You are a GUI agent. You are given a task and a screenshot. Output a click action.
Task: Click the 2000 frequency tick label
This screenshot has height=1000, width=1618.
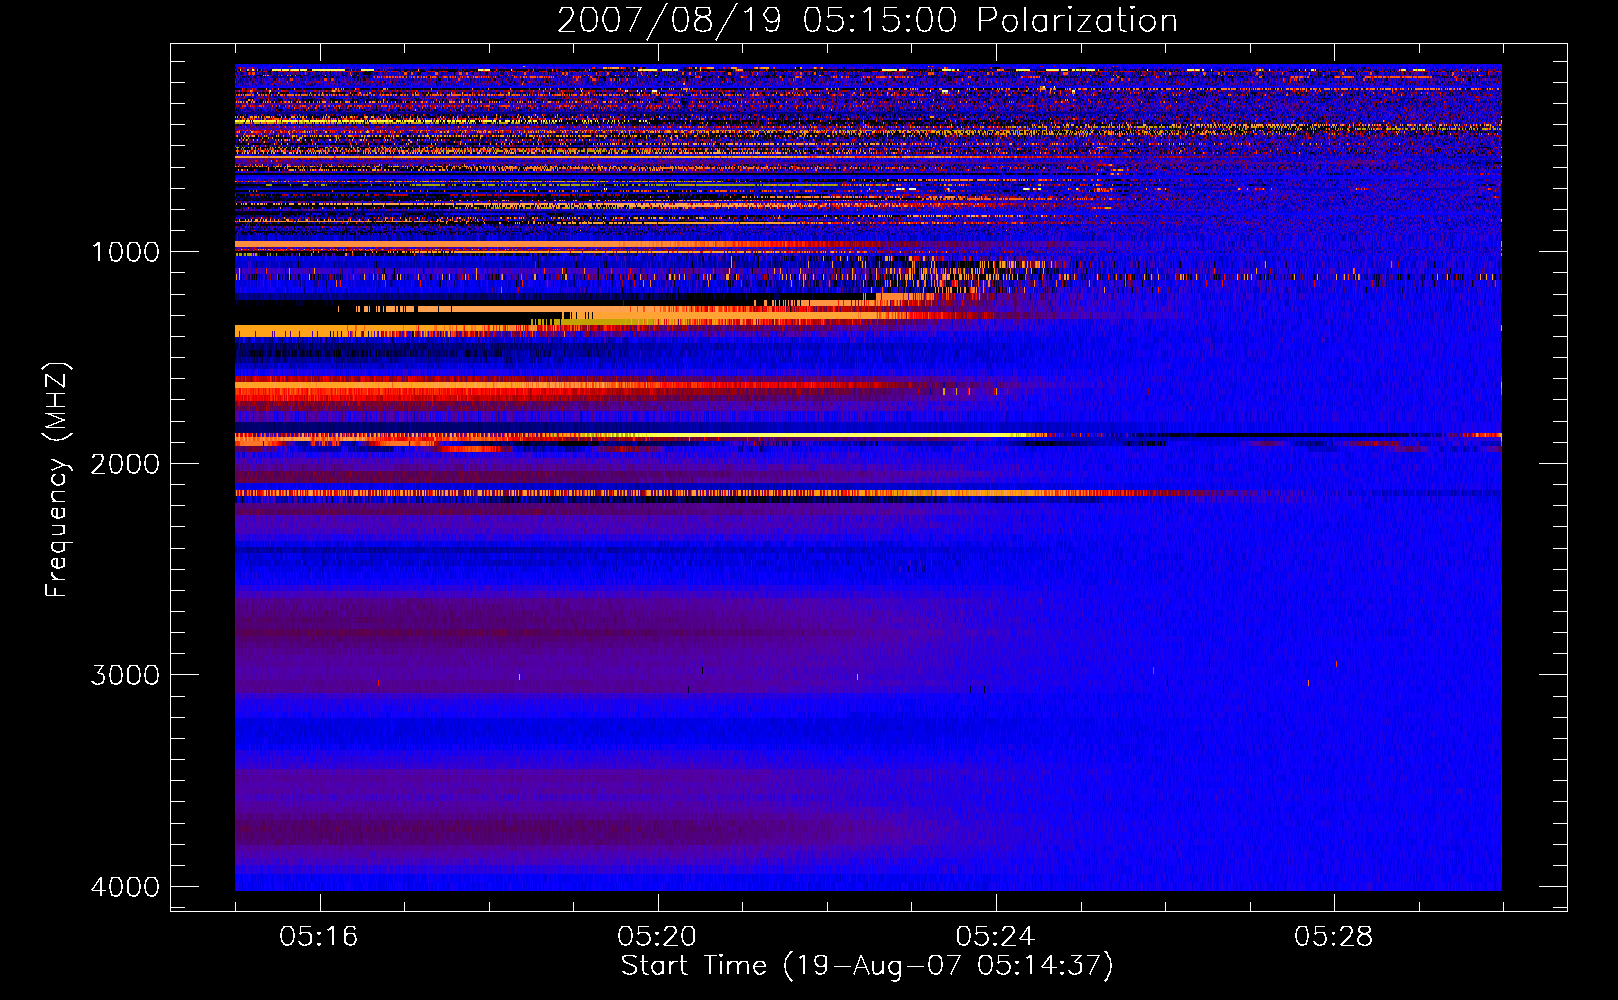pos(125,464)
